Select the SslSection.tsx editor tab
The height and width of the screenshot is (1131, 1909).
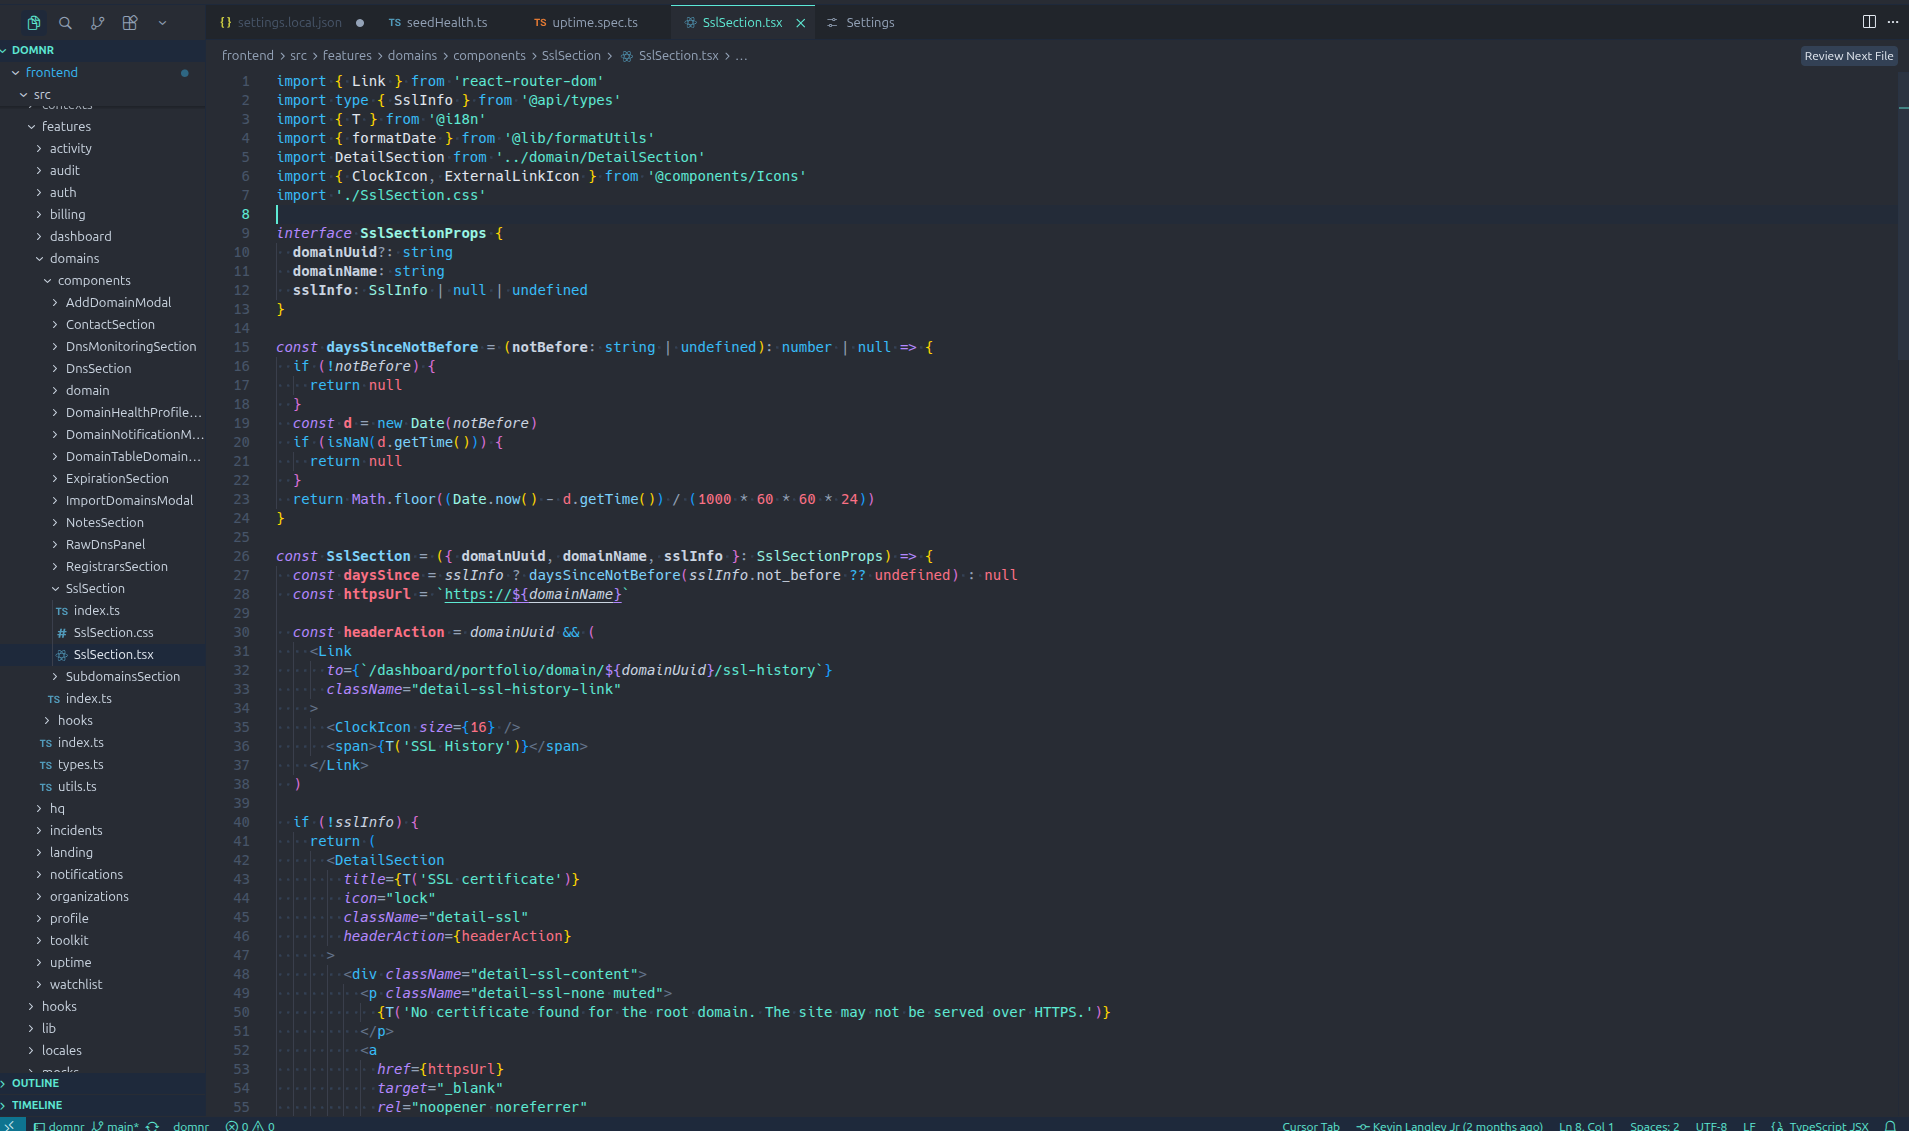pos(742,22)
